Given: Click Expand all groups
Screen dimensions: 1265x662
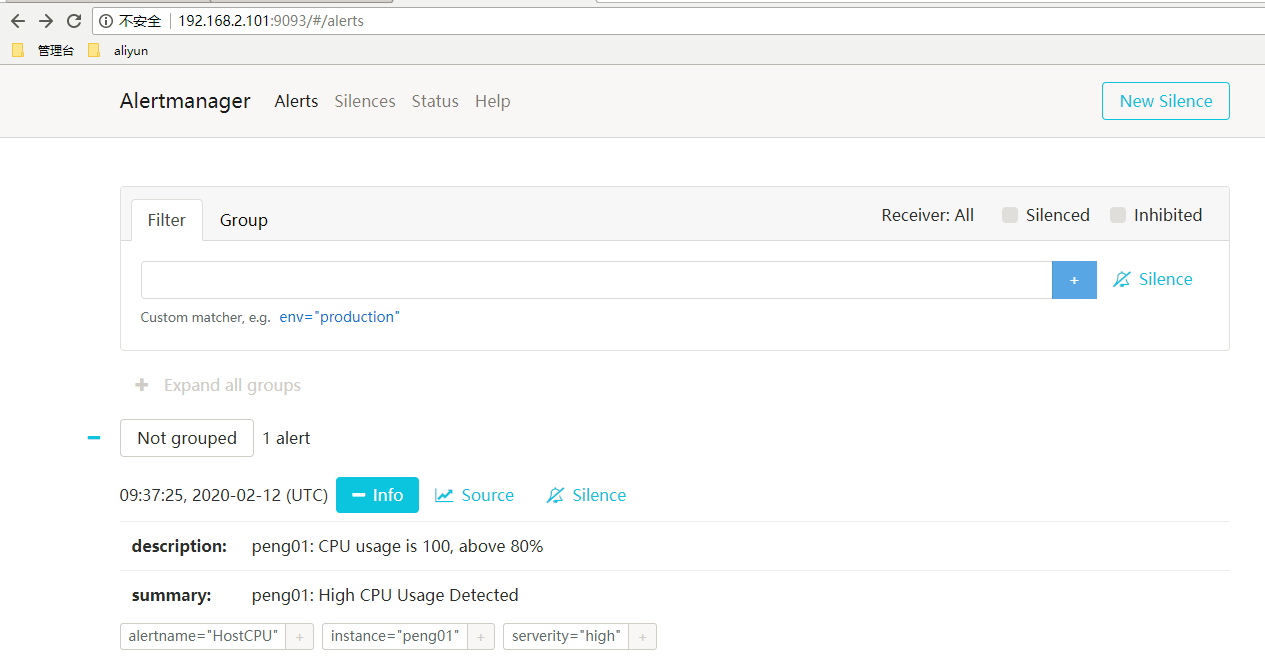Looking at the screenshot, I should [218, 385].
